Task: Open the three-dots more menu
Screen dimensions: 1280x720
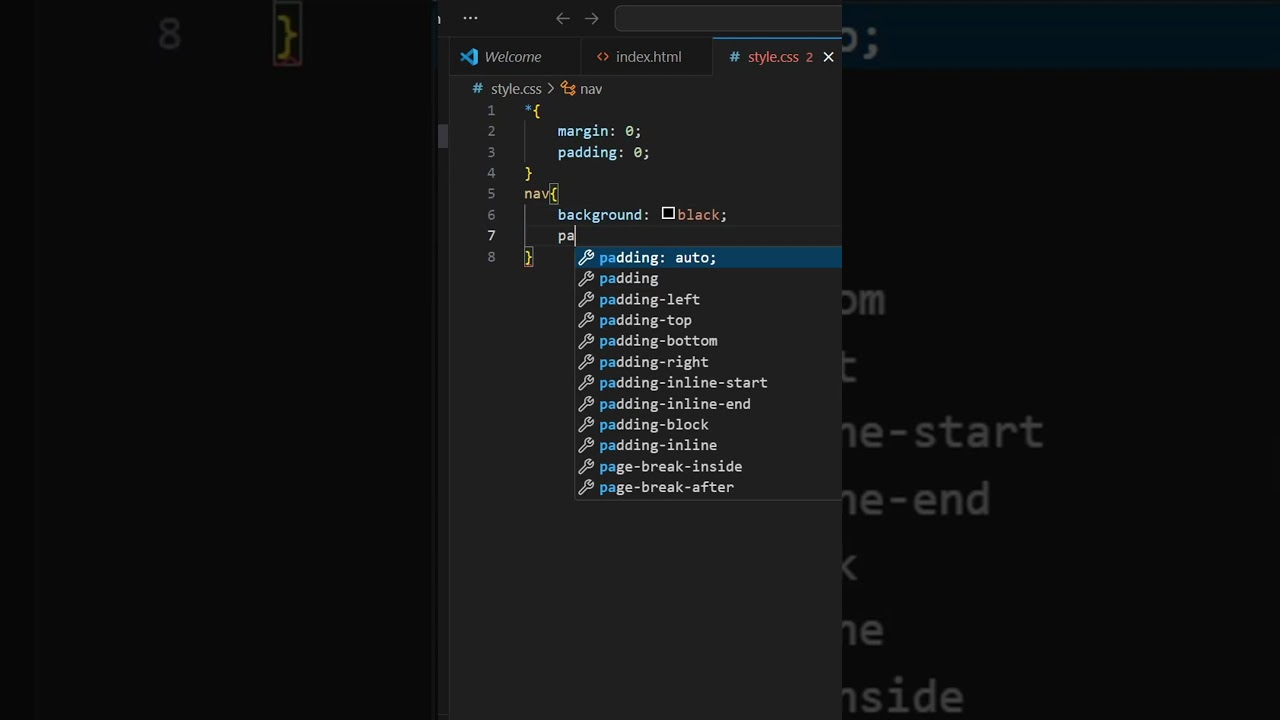Action: pos(470,18)
